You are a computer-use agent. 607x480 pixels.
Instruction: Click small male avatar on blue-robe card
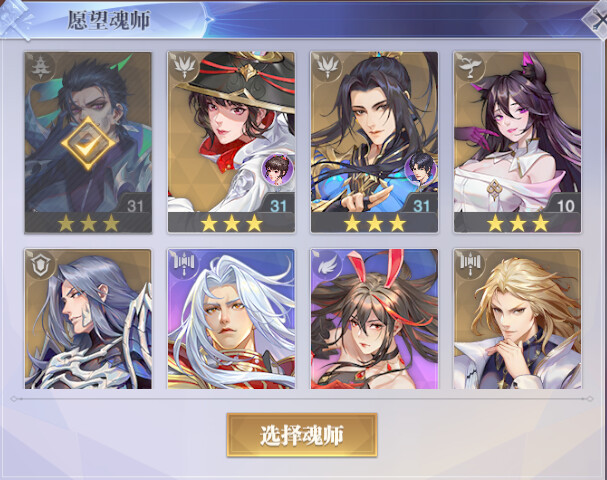pyautogui.click(x=420, y=169)
